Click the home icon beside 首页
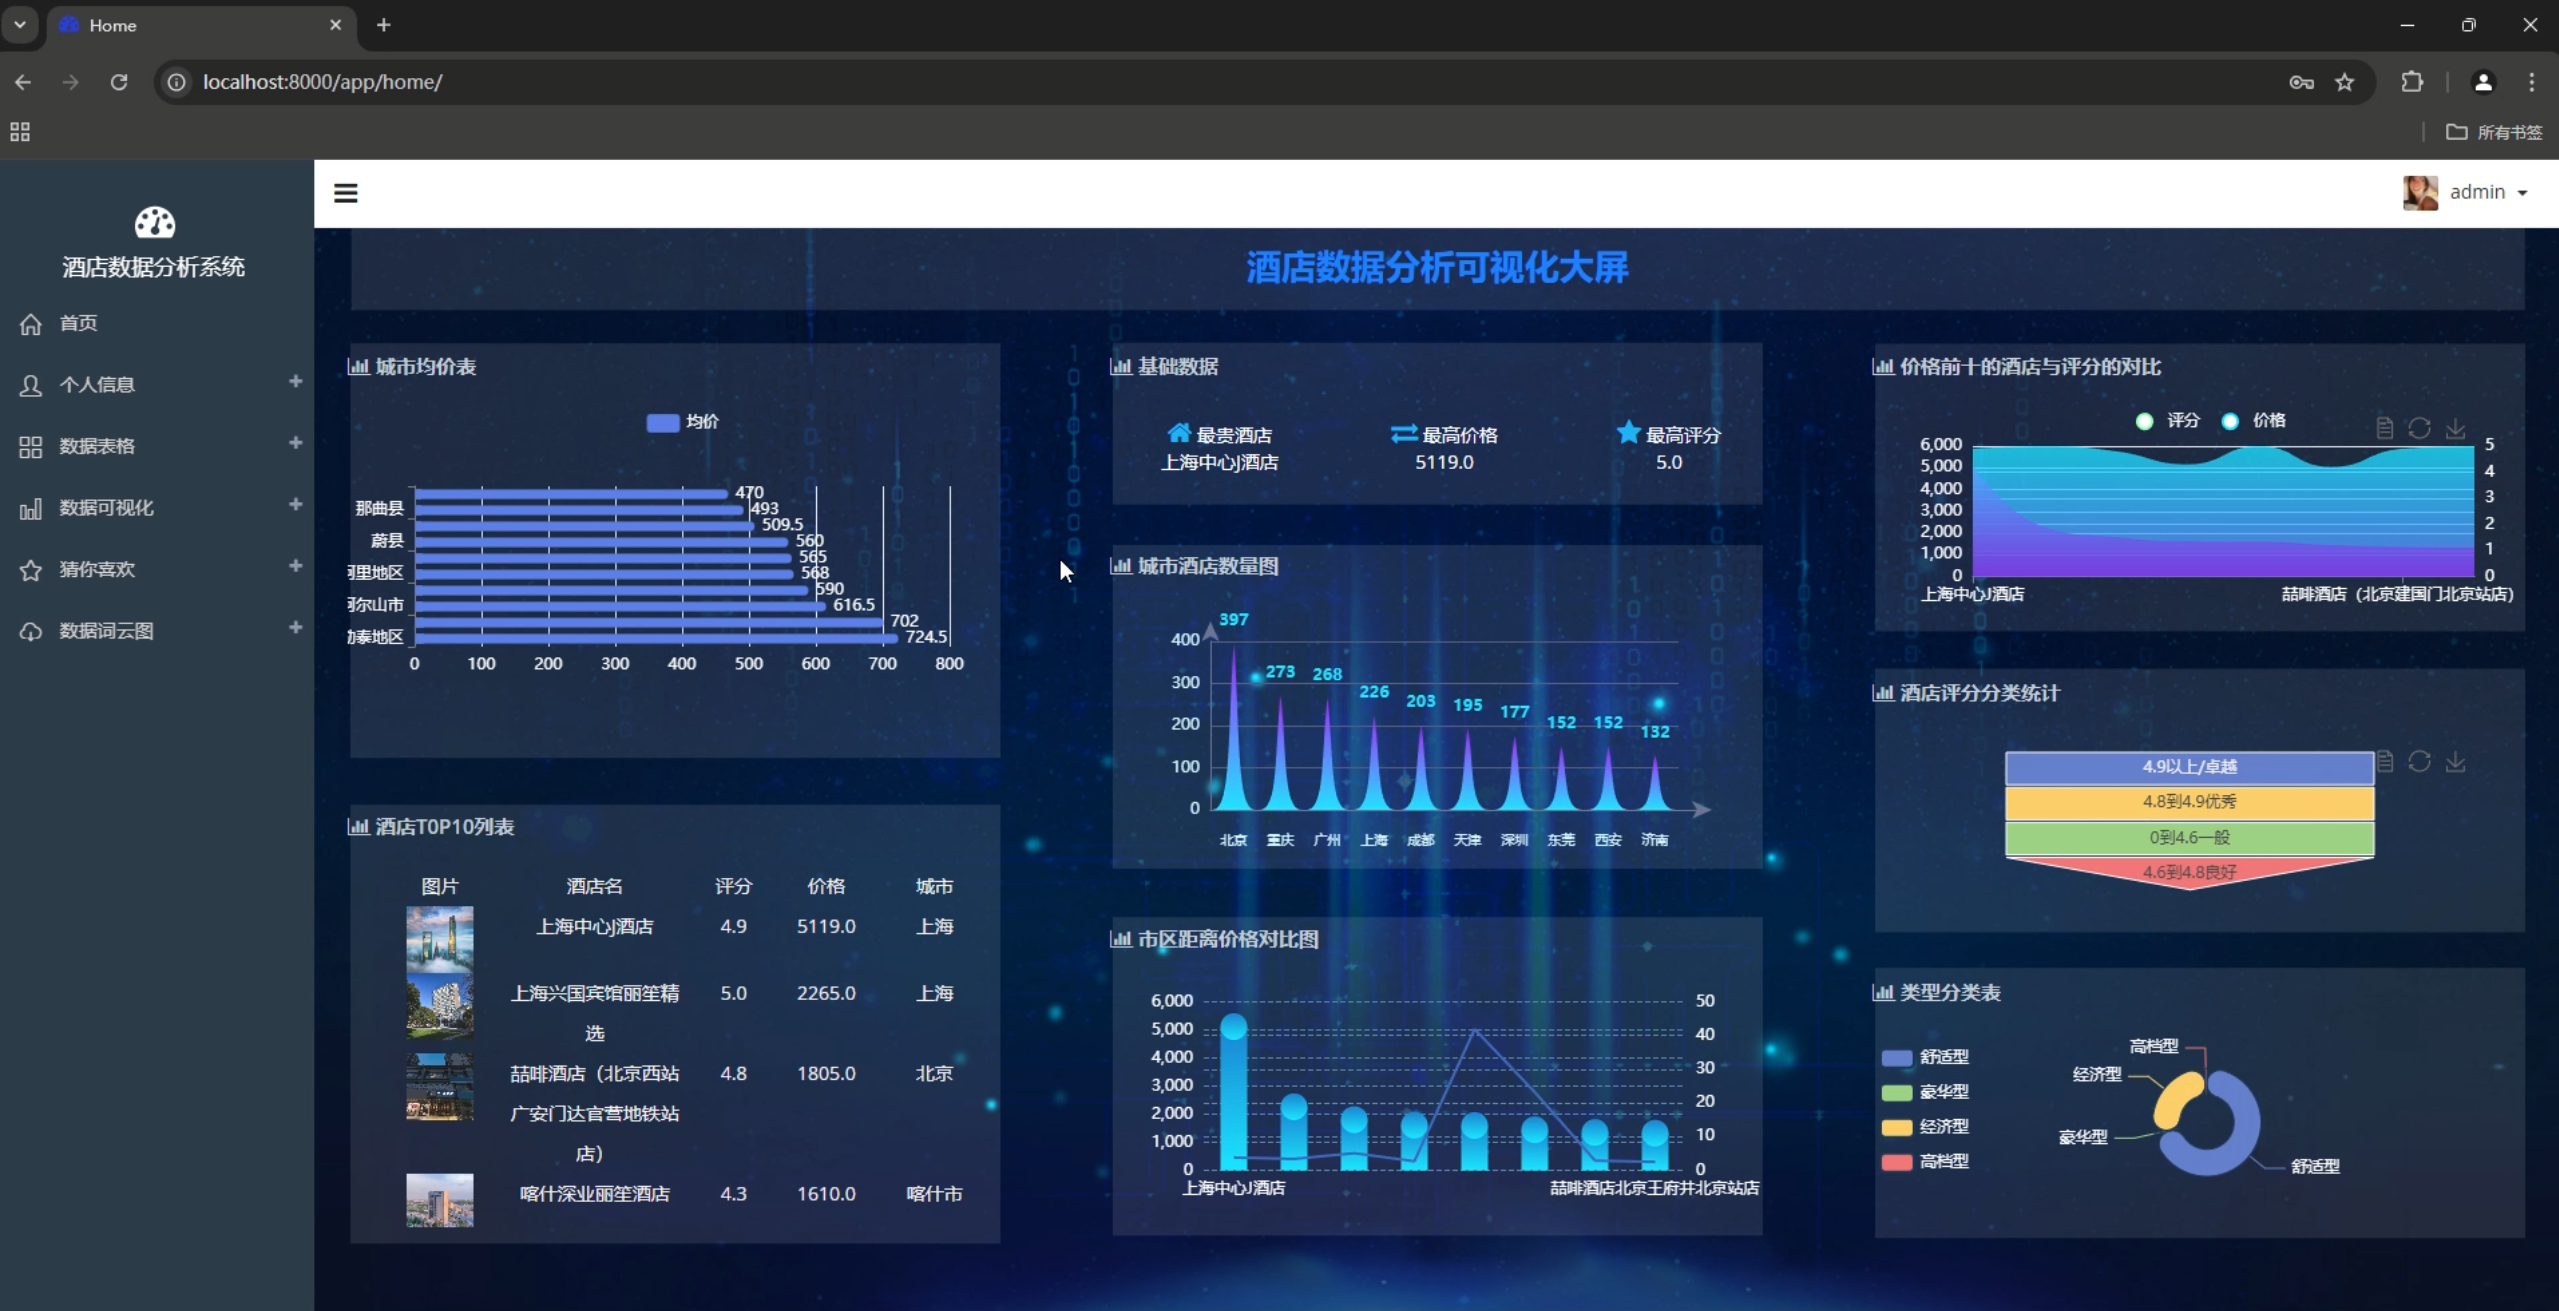Screen dimensions: 2559x1311 (x=31, y=324)
